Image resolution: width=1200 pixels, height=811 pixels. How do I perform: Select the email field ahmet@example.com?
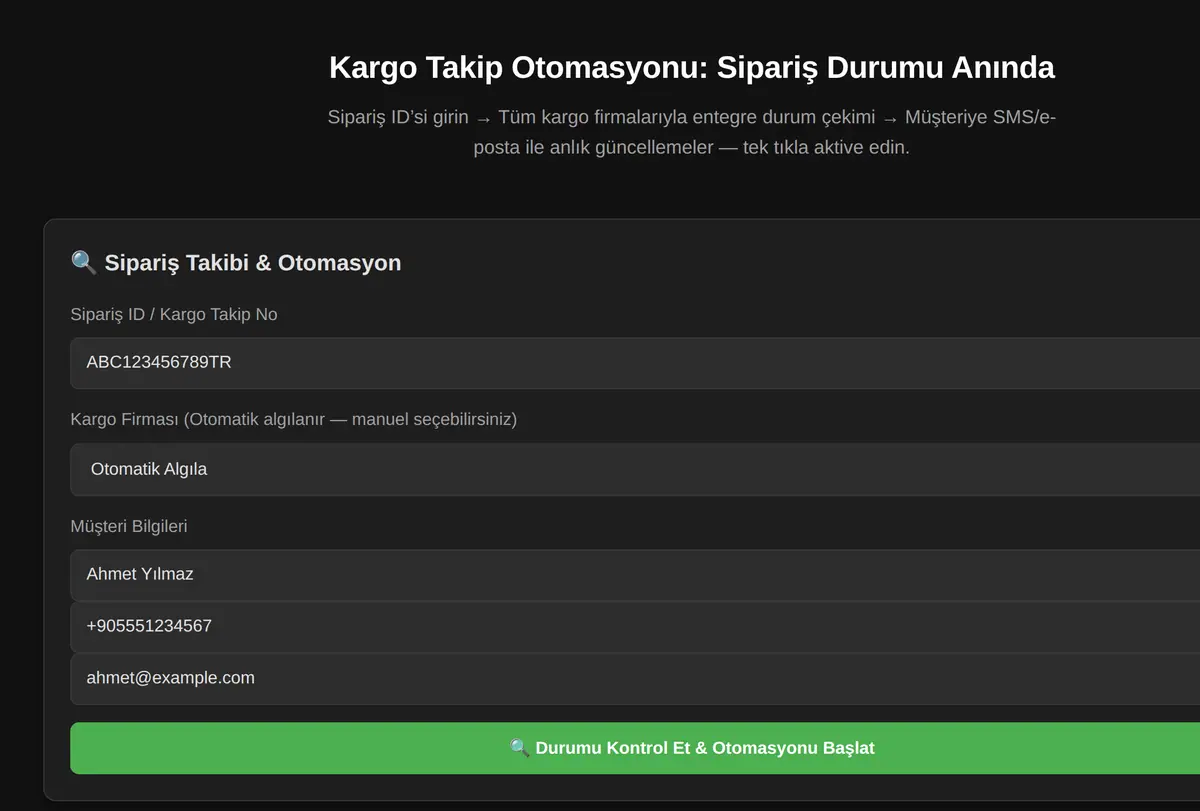(635, 679)
